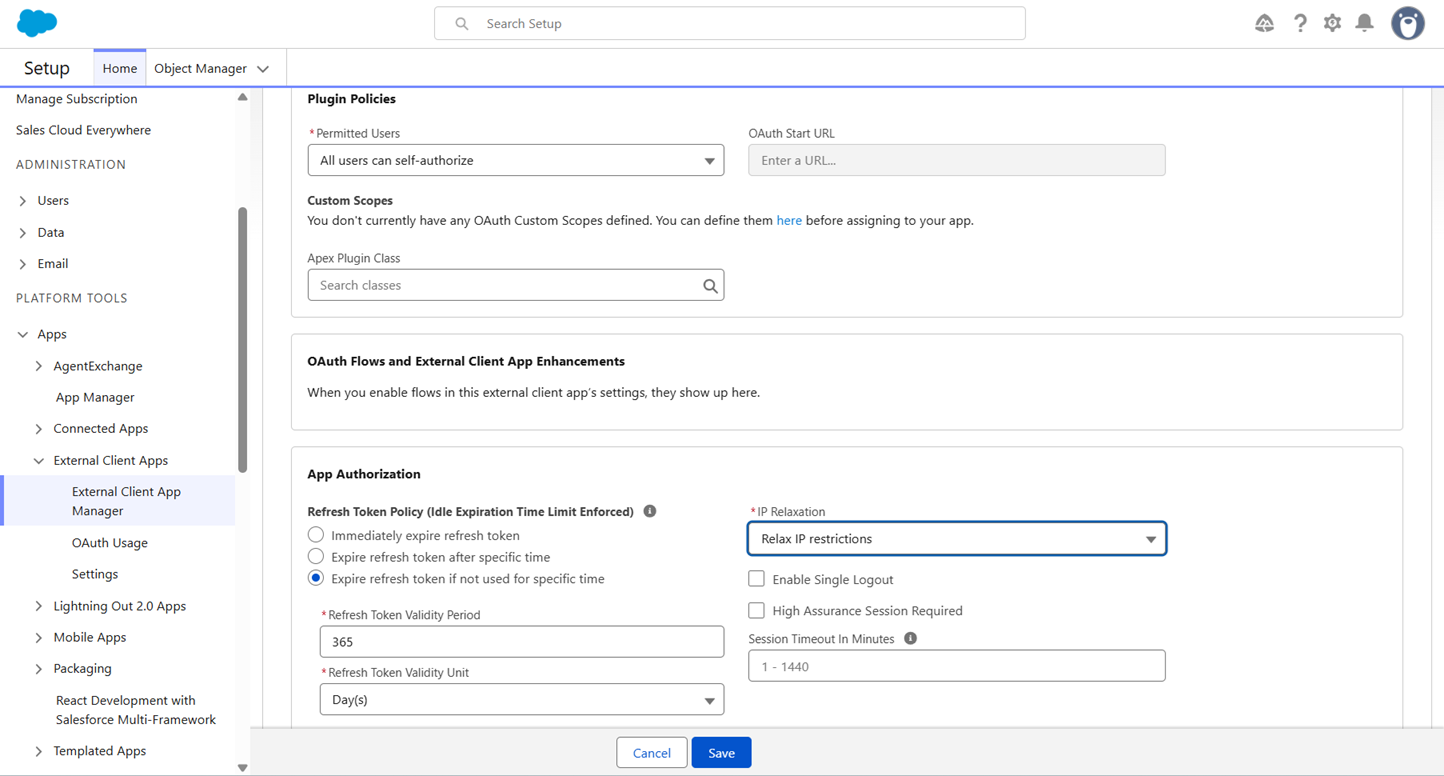This screenshot has width=1444, height=776.
Task: Click the Session Timeout In Minutes field
Action: [957, 666]
